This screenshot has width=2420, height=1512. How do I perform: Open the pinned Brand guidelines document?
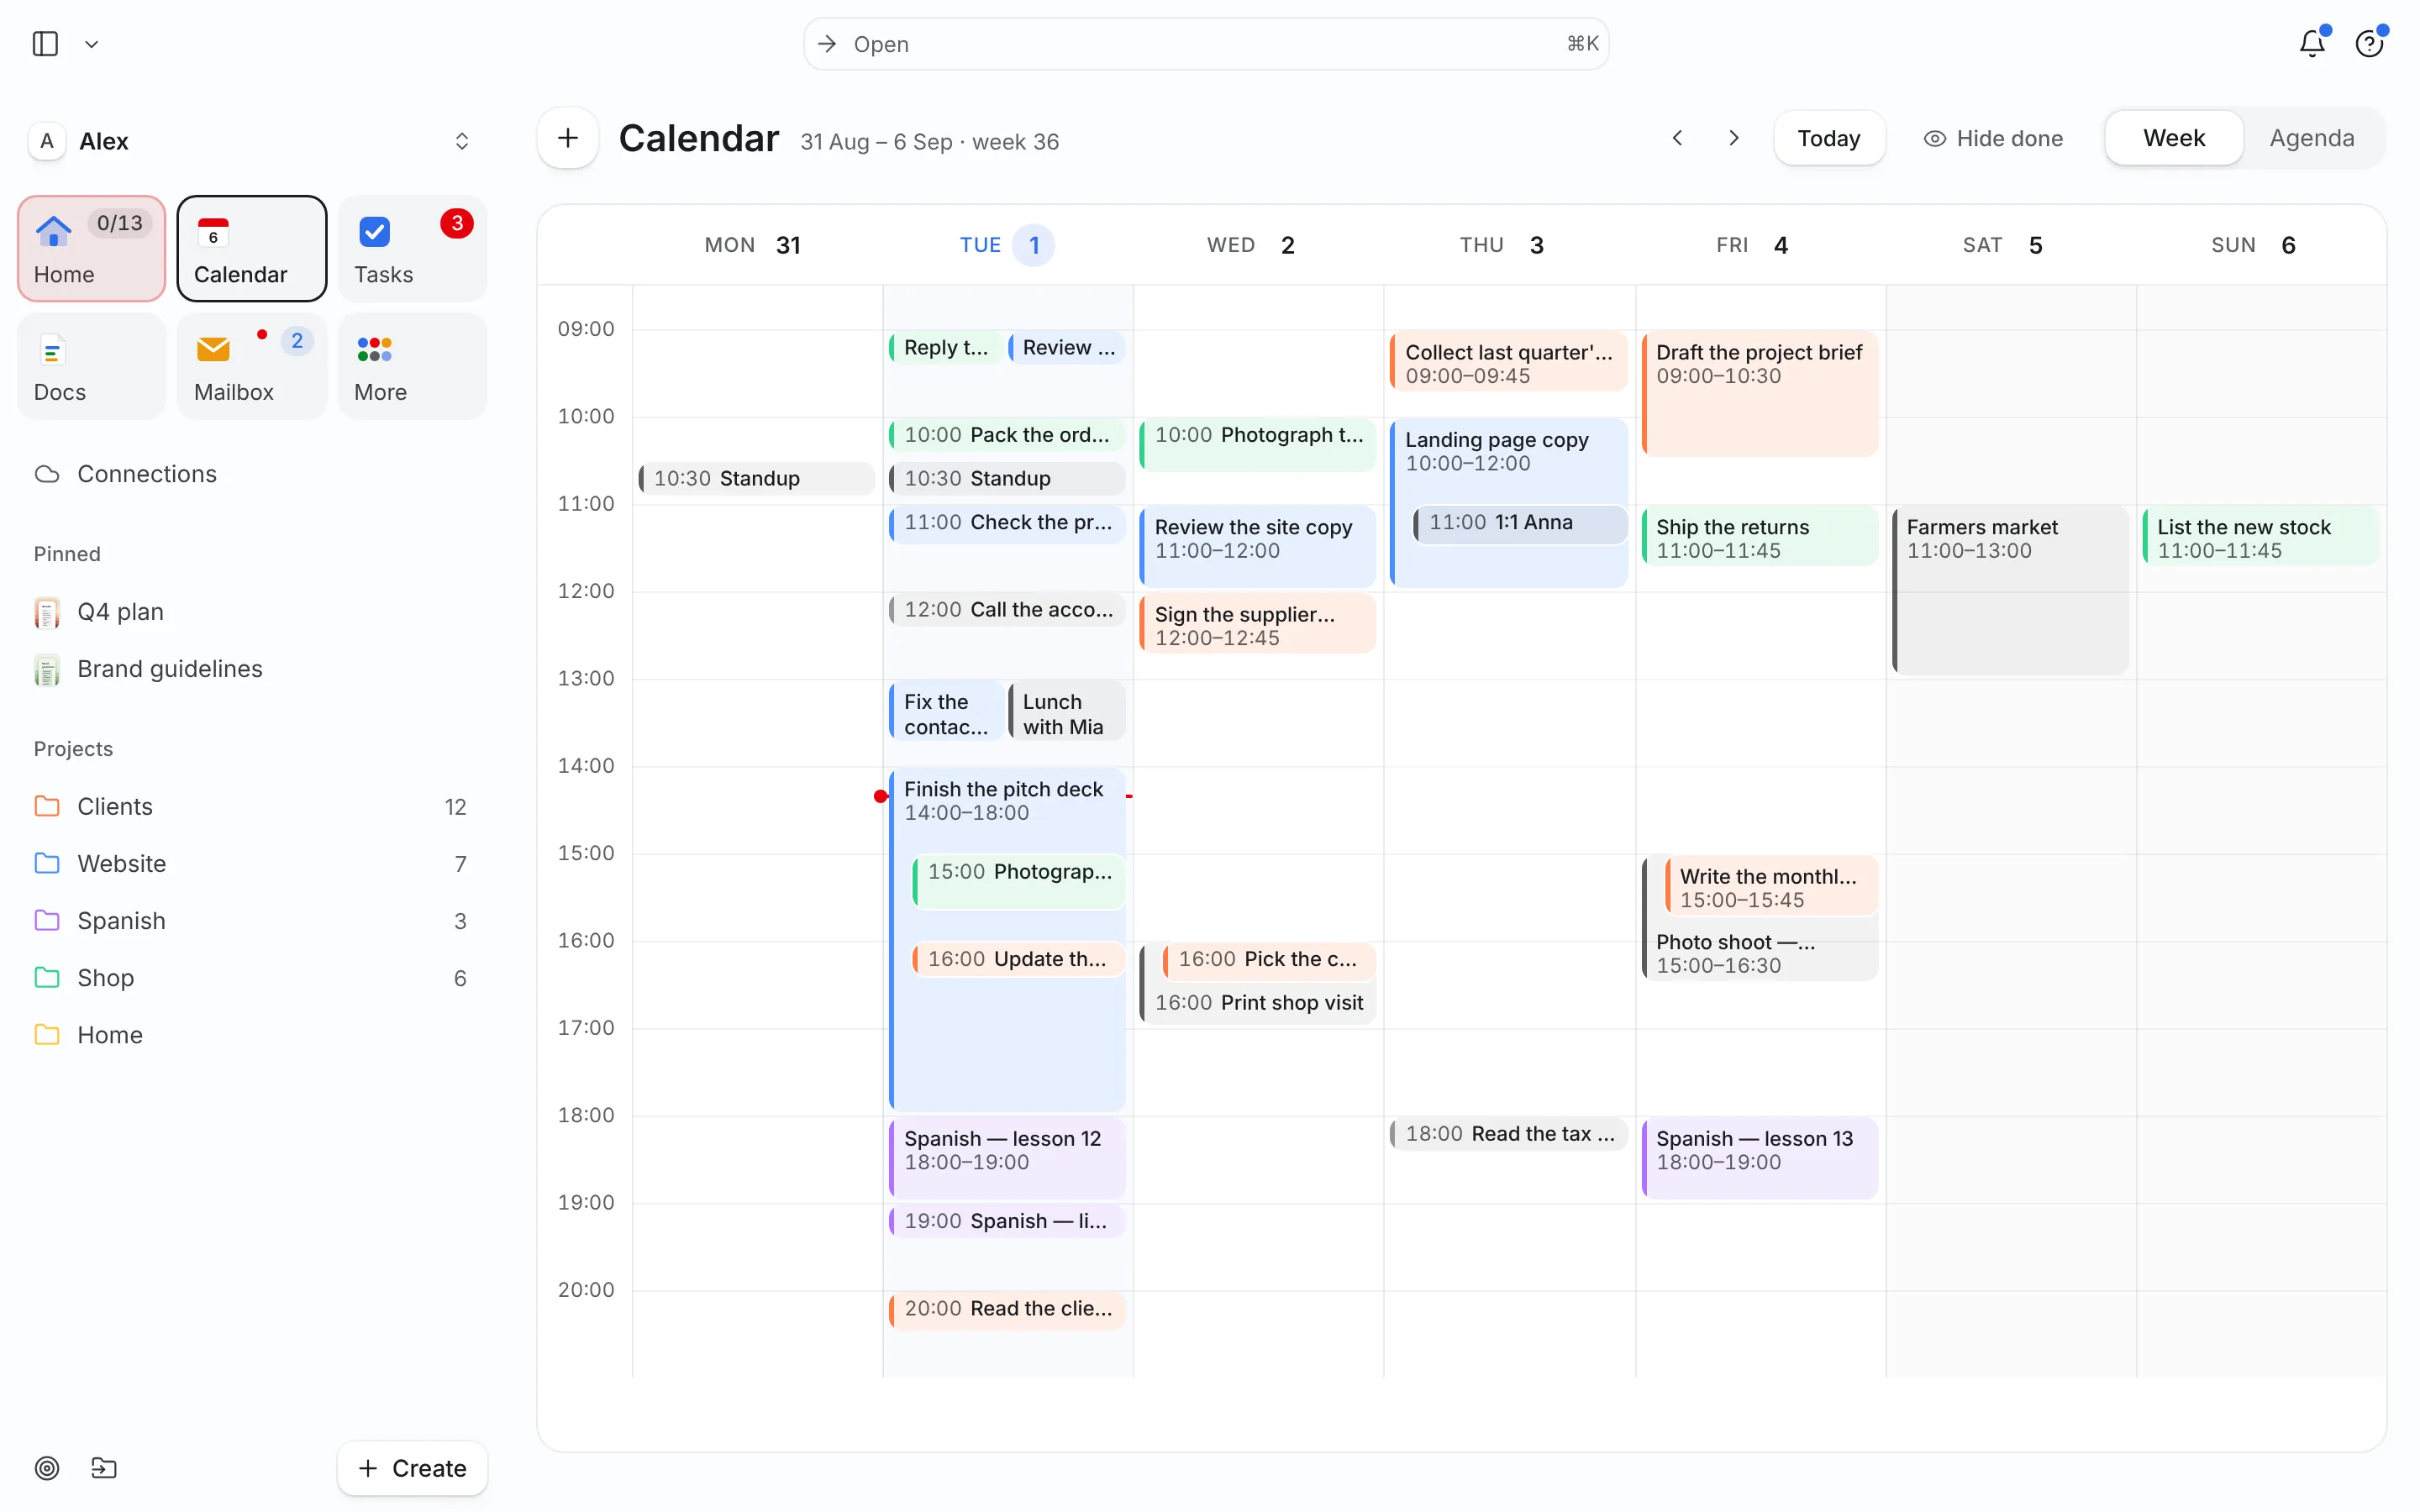point(252,669)
